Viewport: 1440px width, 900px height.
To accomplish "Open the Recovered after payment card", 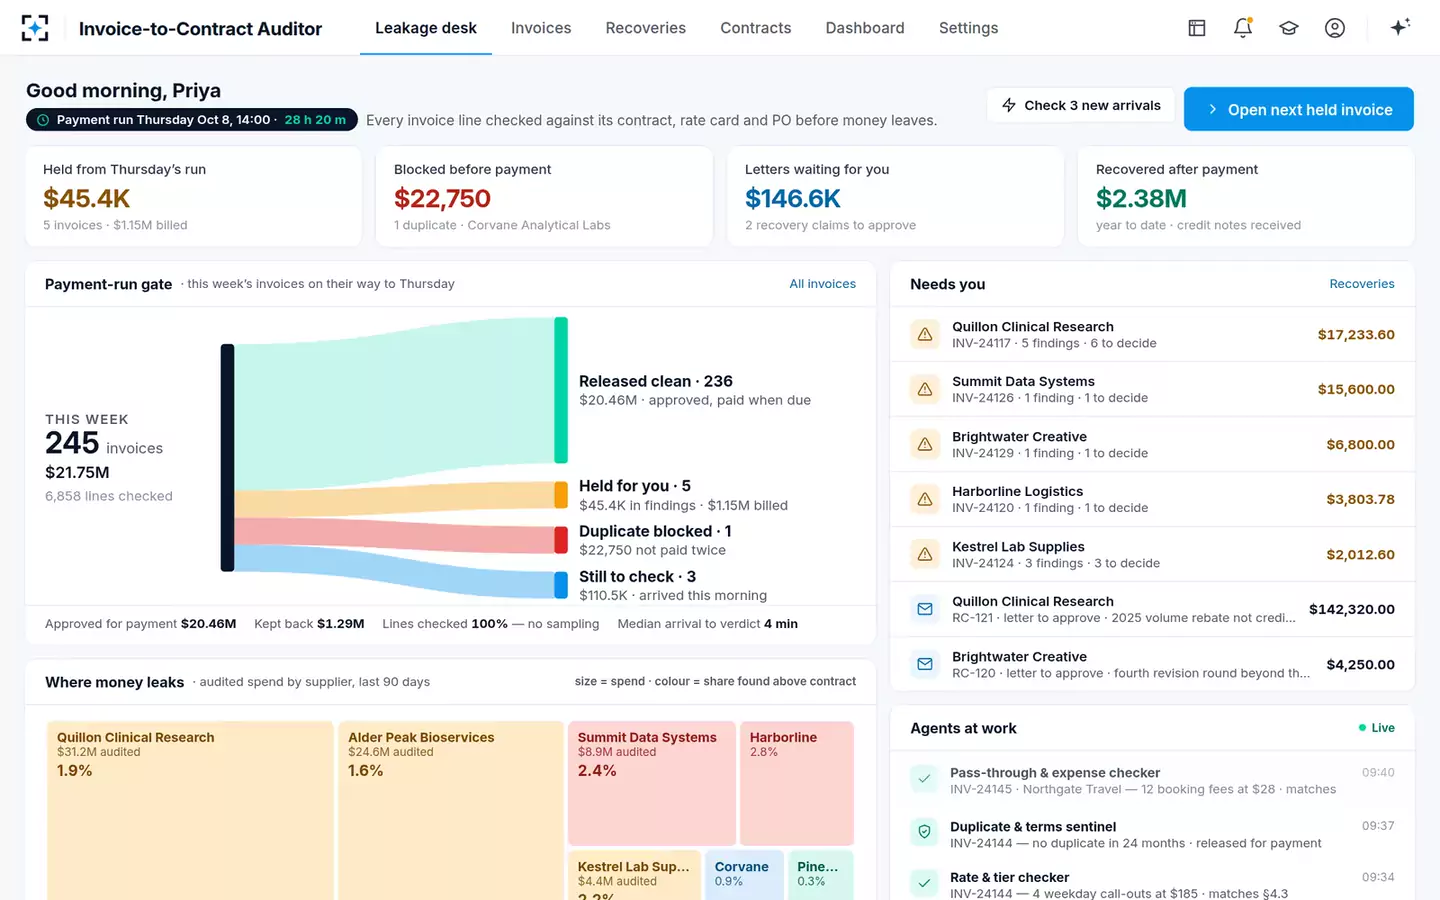I will click(1246, 196).
